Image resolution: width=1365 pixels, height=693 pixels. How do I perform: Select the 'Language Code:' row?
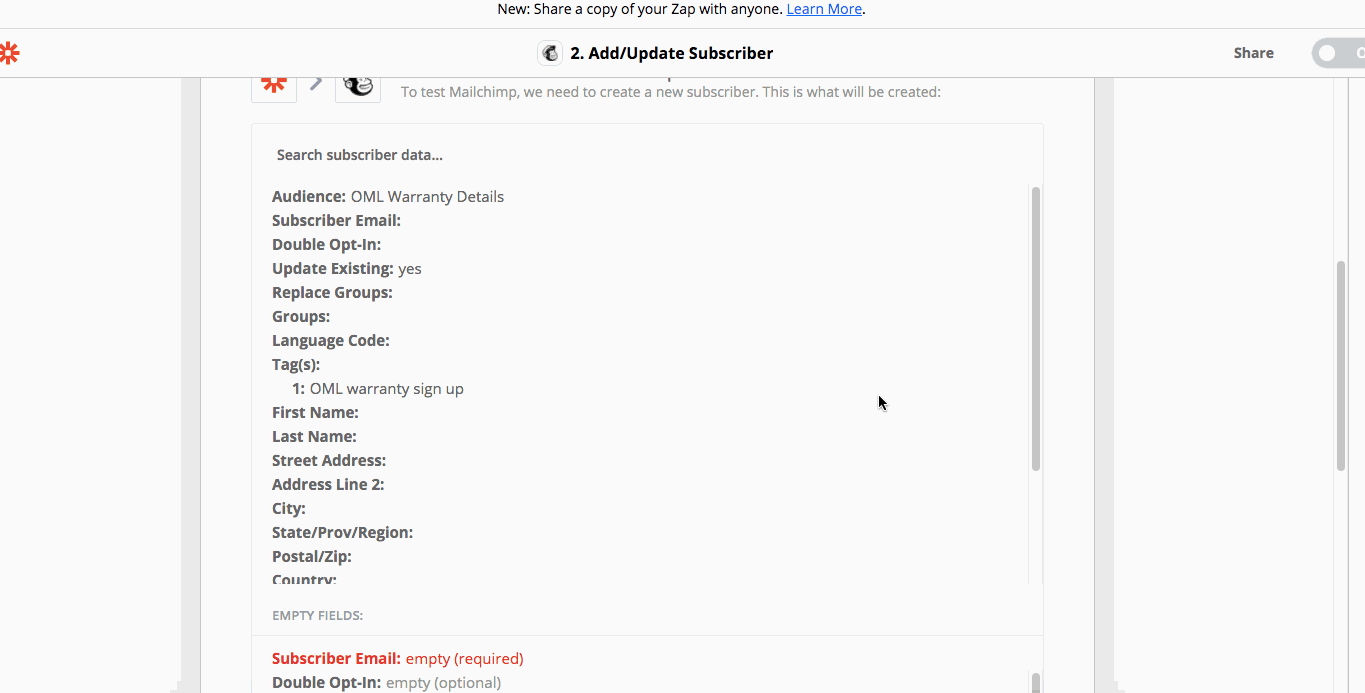331,341
